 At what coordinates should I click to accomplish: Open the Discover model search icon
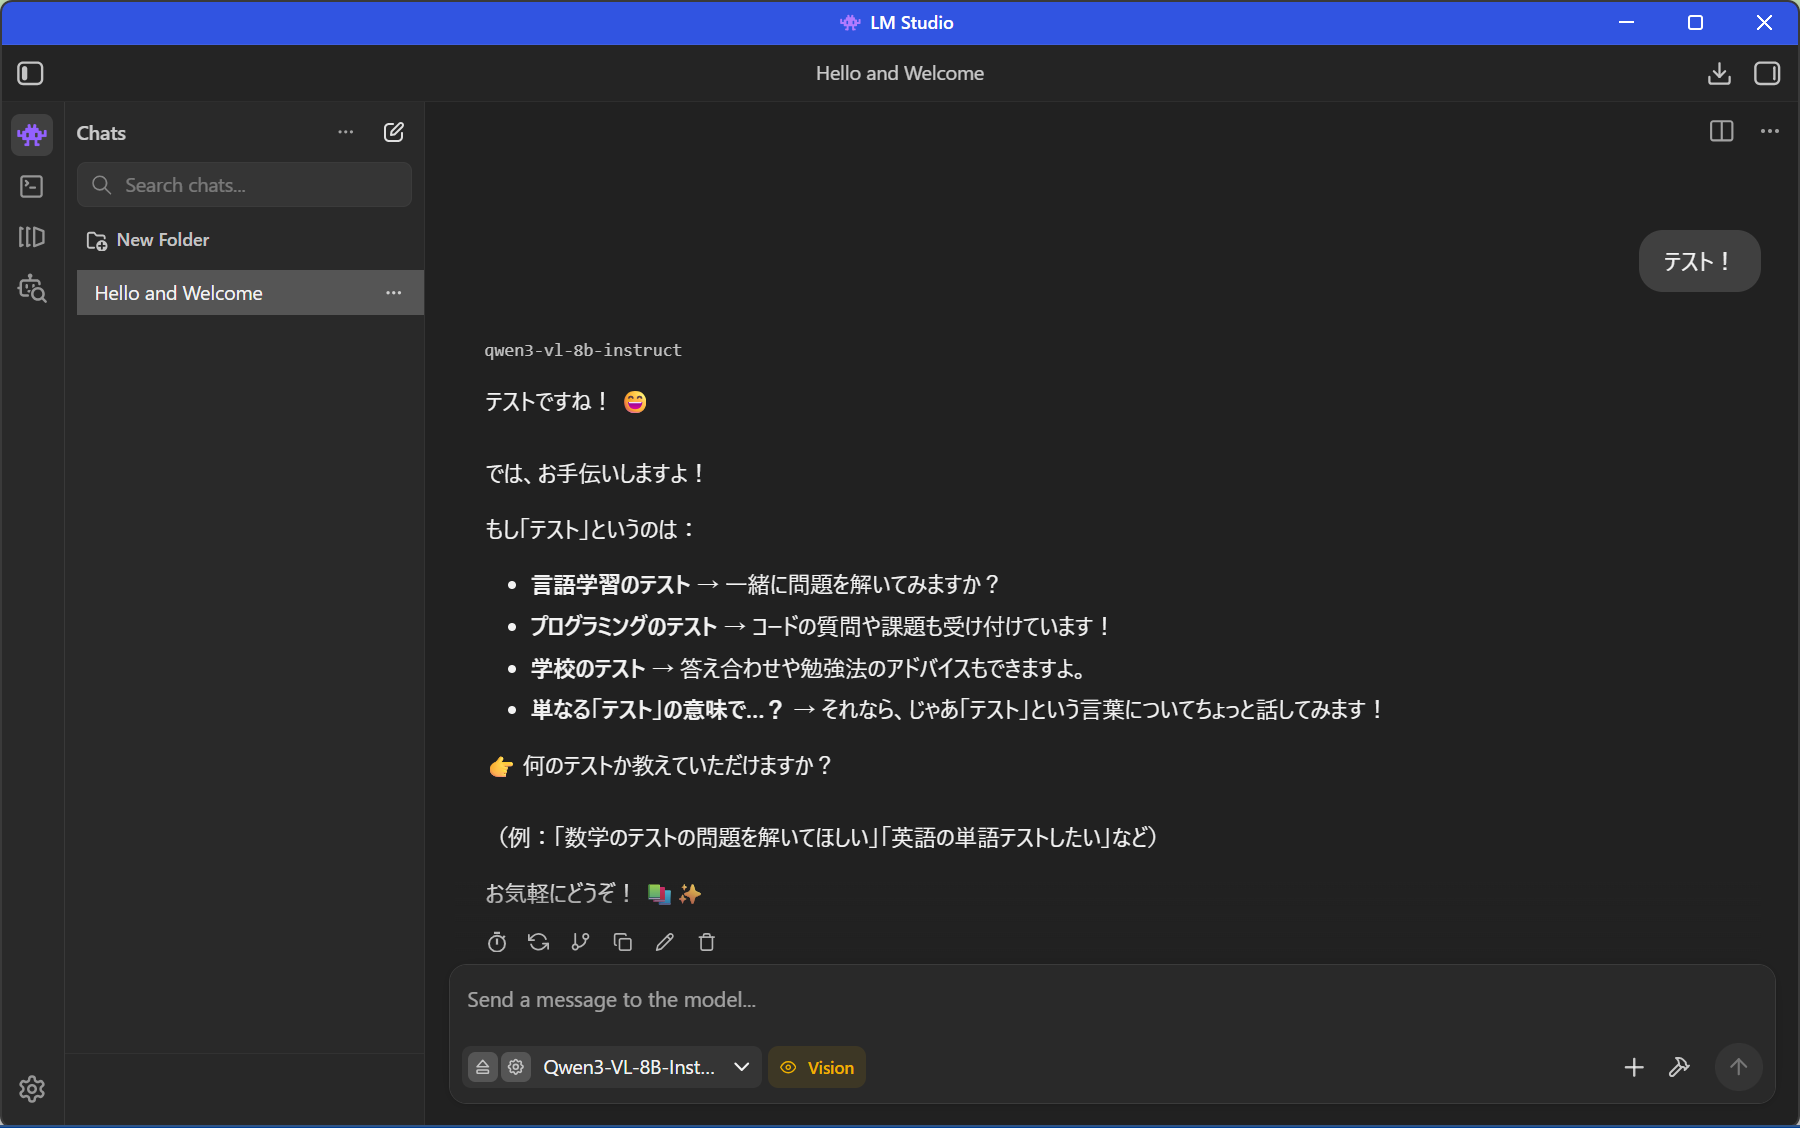click(32, 289)
